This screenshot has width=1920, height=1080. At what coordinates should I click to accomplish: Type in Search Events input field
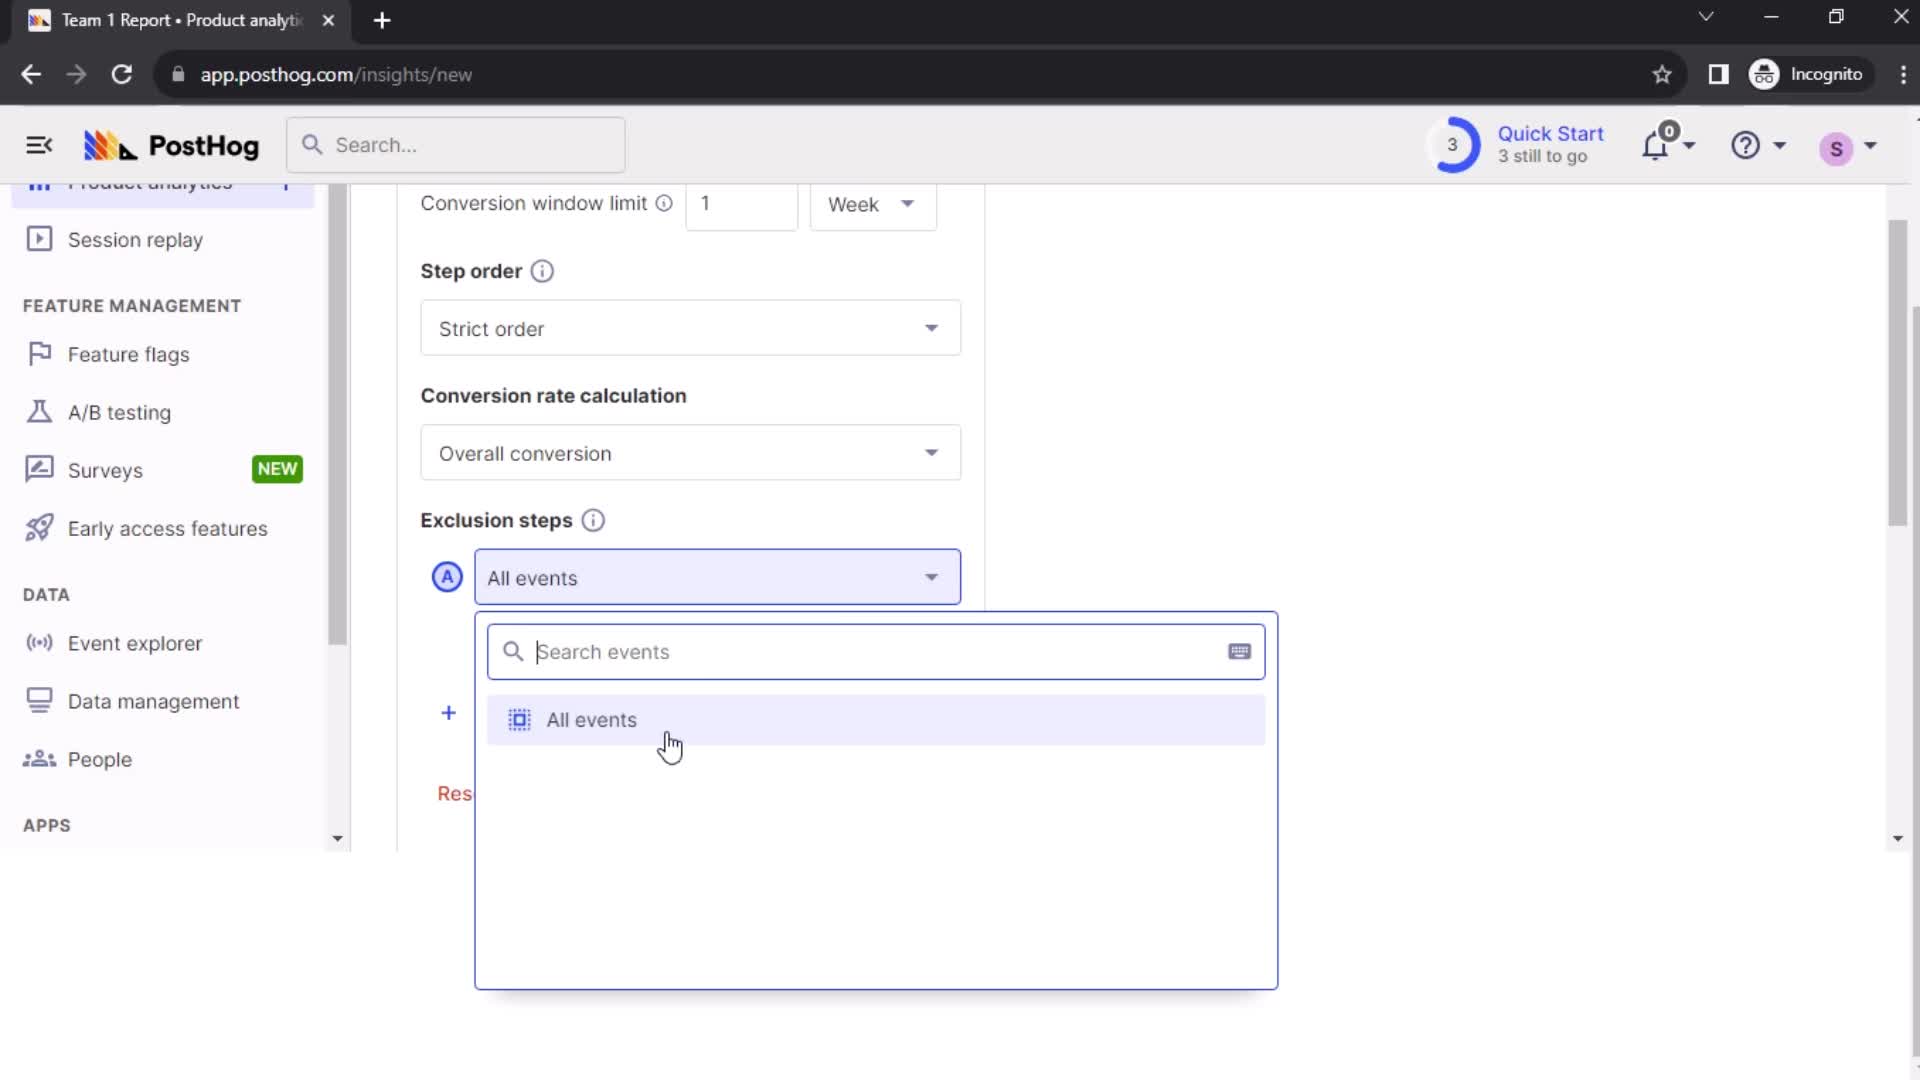pyautogui.click(x=877, y=651)
